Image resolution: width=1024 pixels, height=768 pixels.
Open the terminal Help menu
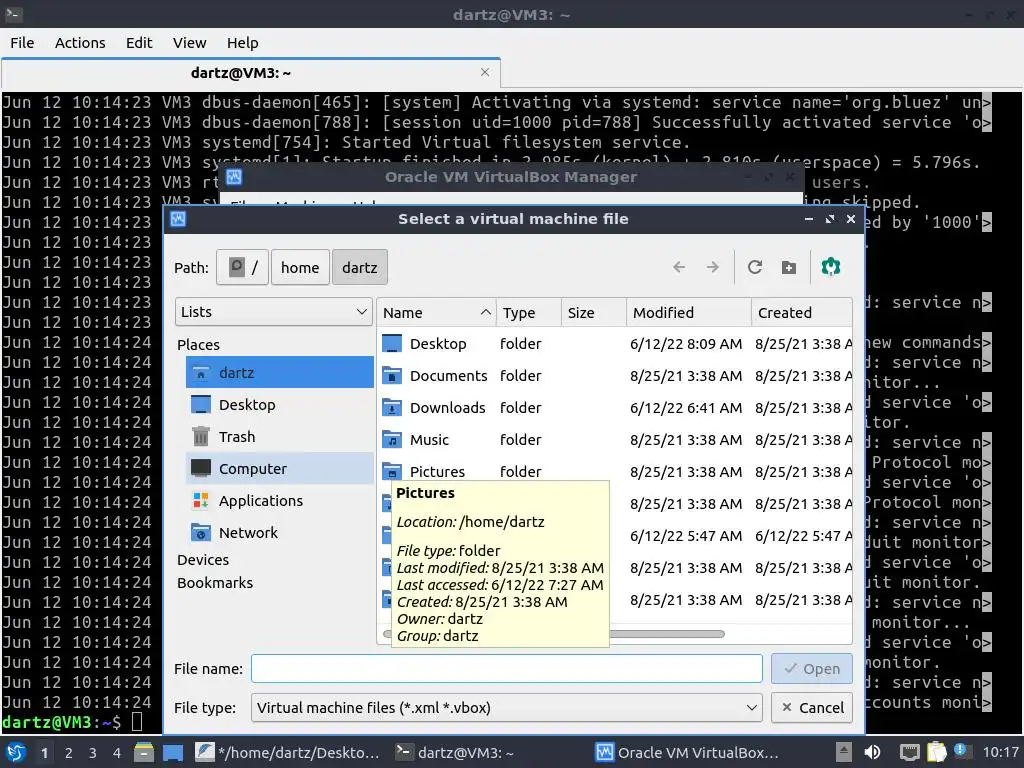tap(242, 42)
